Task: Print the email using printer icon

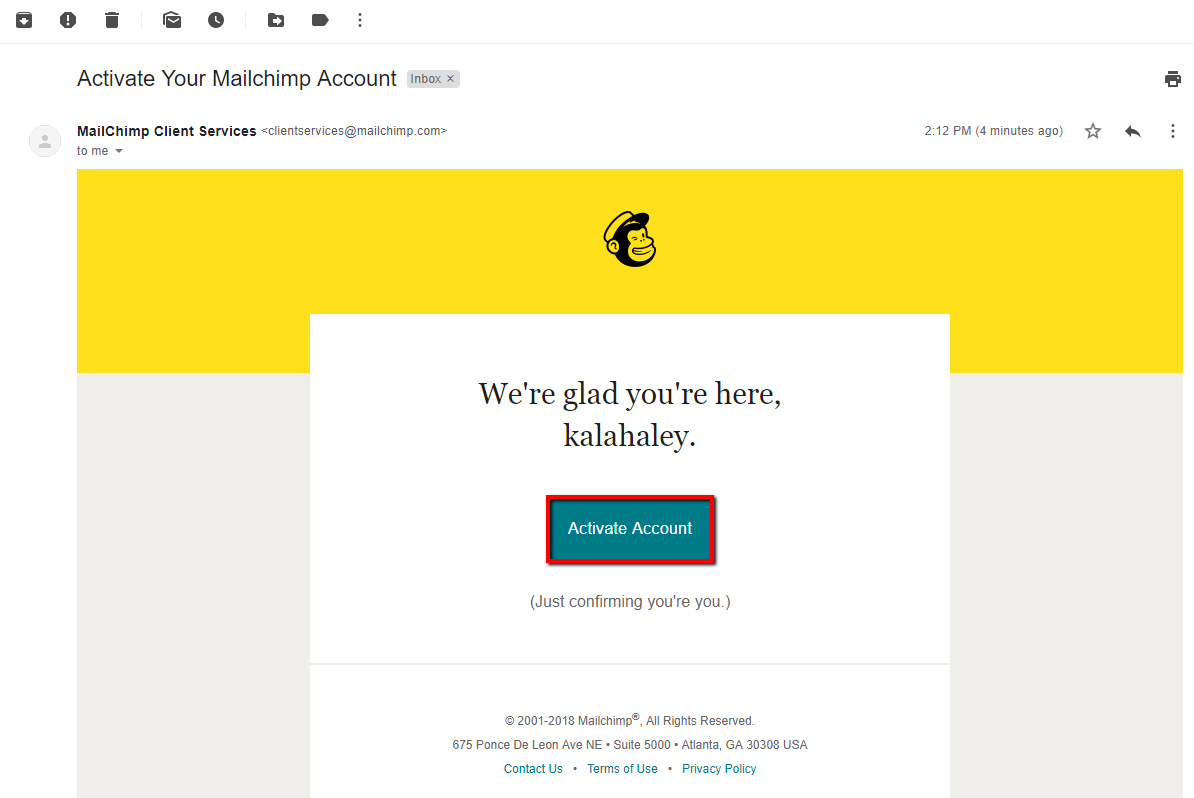Action: point(1173,79)
